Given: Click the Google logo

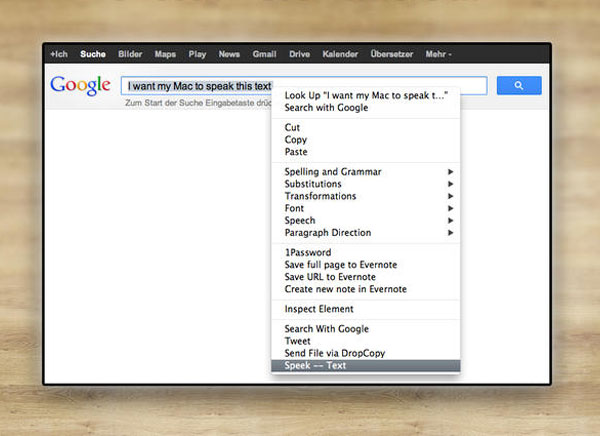Looking at the screenshot, I should 80,85.
